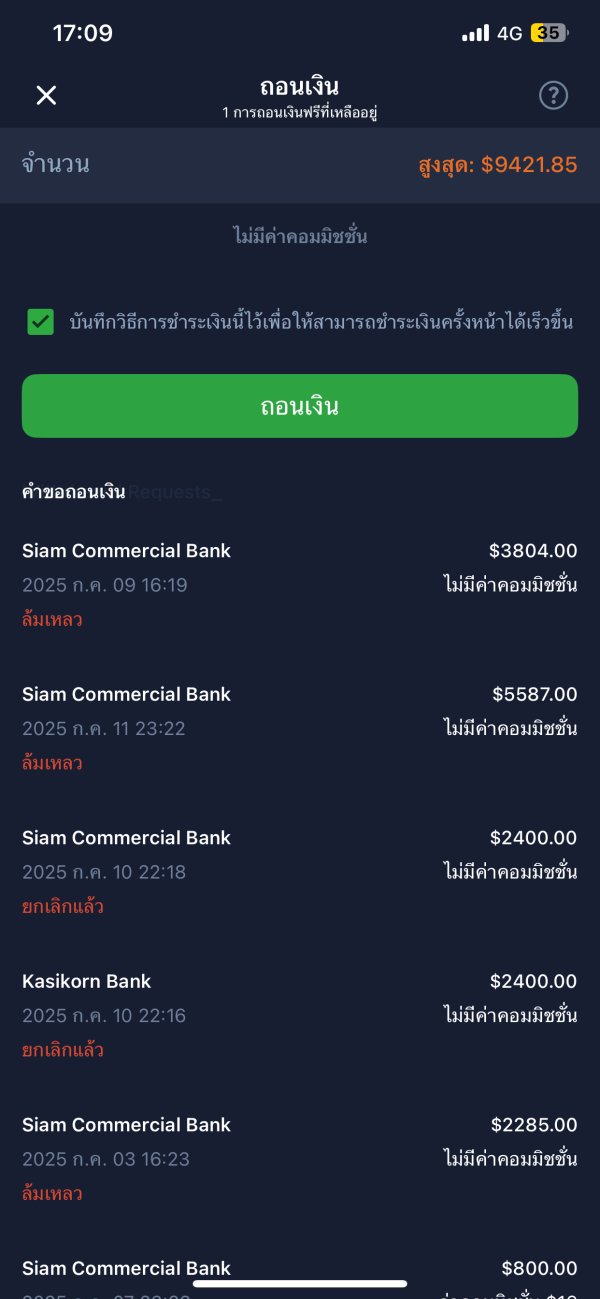Tap the free withdrawals remaining subtitle
This screenshot has width=600, height=1299.
pyautogui.click(x=299, y=113)
